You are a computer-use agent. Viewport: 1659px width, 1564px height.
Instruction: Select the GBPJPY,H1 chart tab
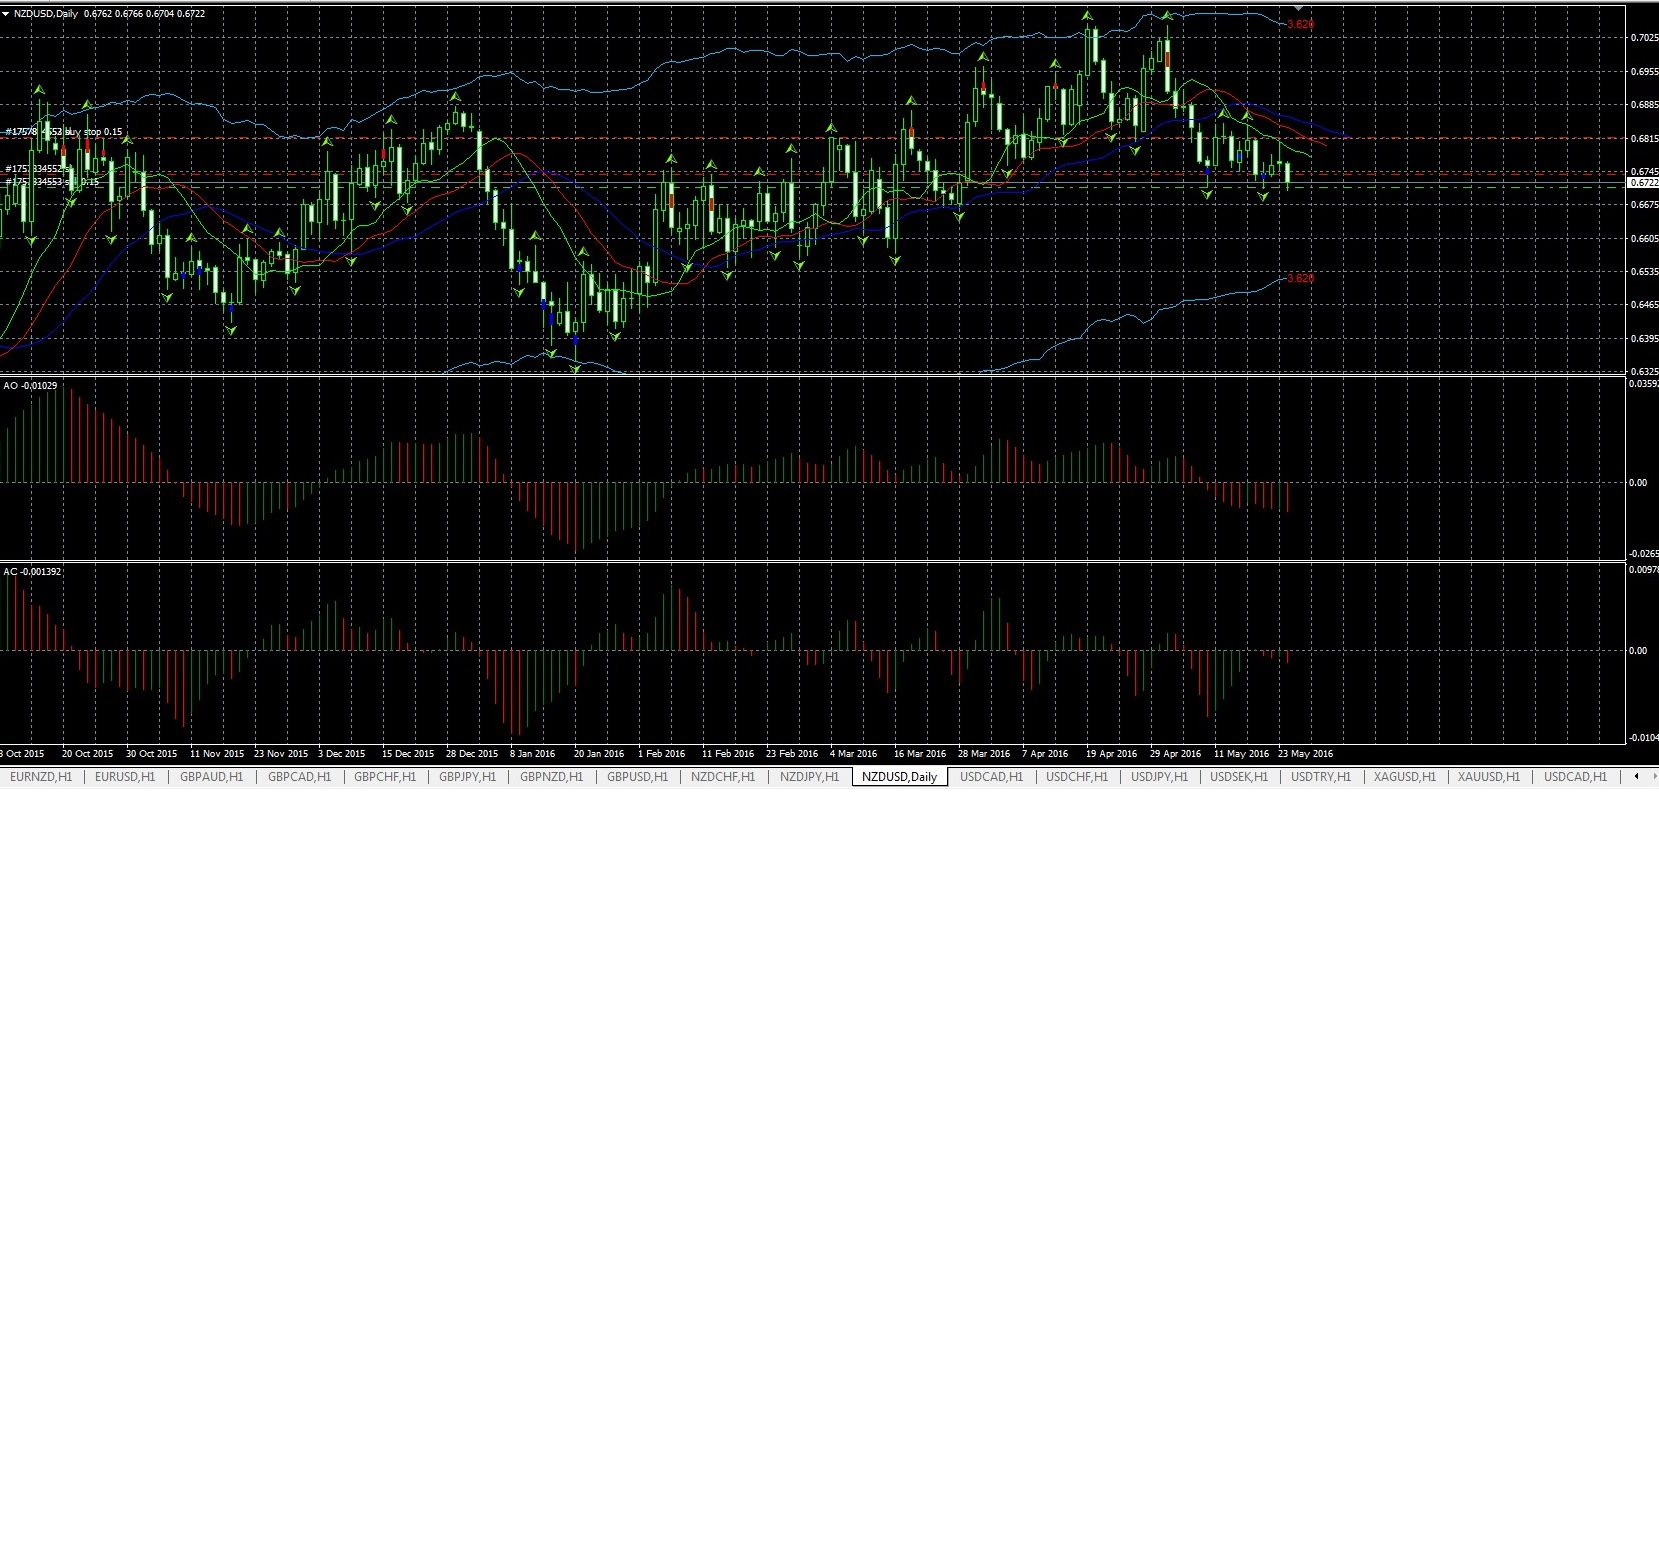467,777
